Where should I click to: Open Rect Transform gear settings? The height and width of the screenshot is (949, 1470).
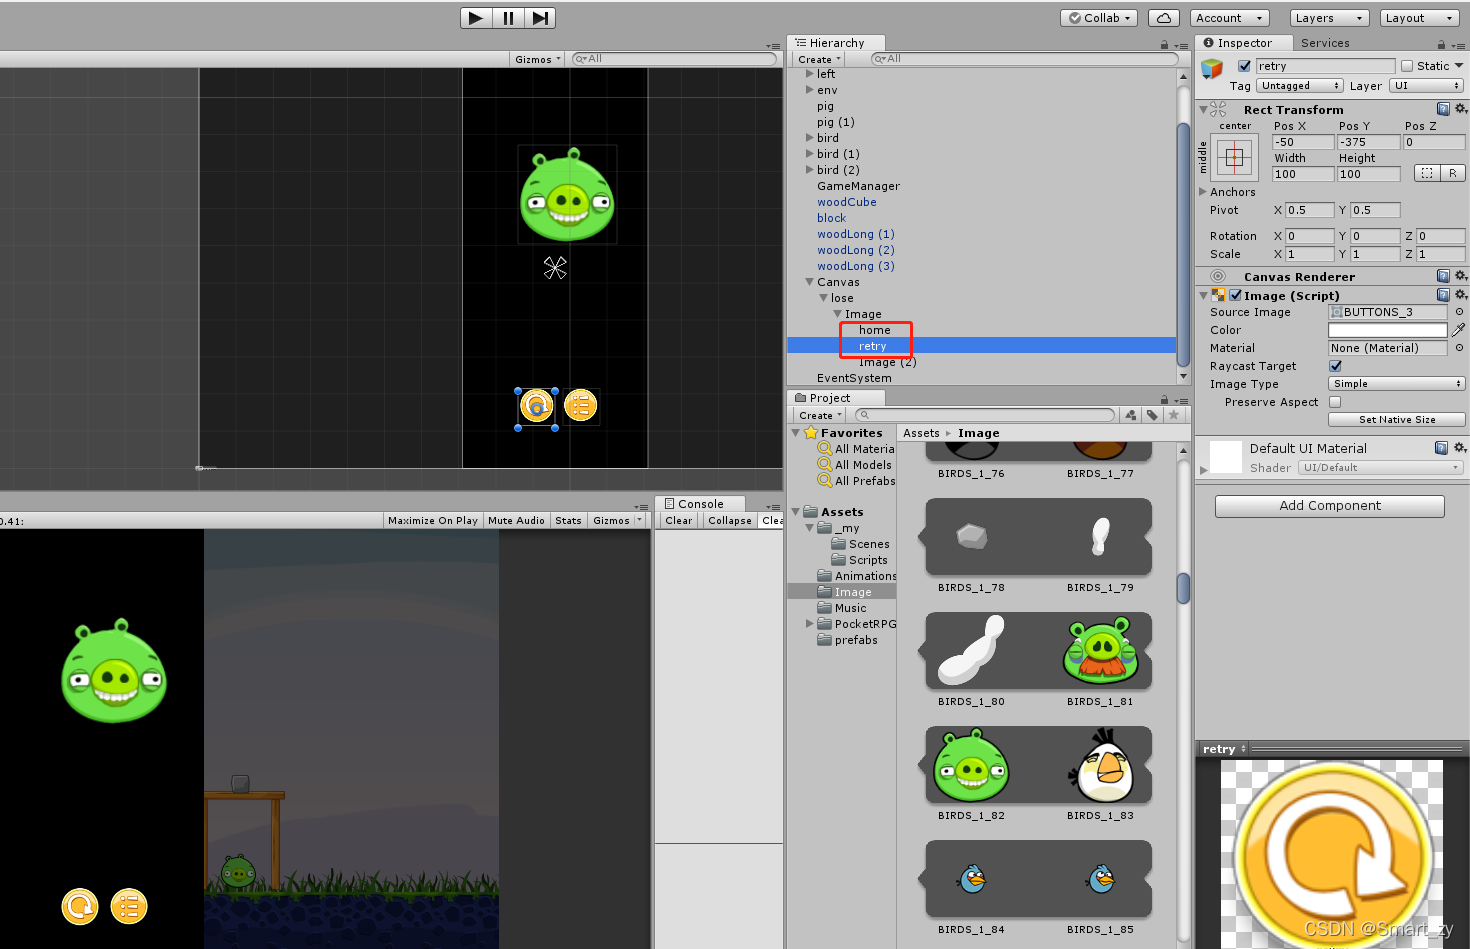(x=1460, y=109)
